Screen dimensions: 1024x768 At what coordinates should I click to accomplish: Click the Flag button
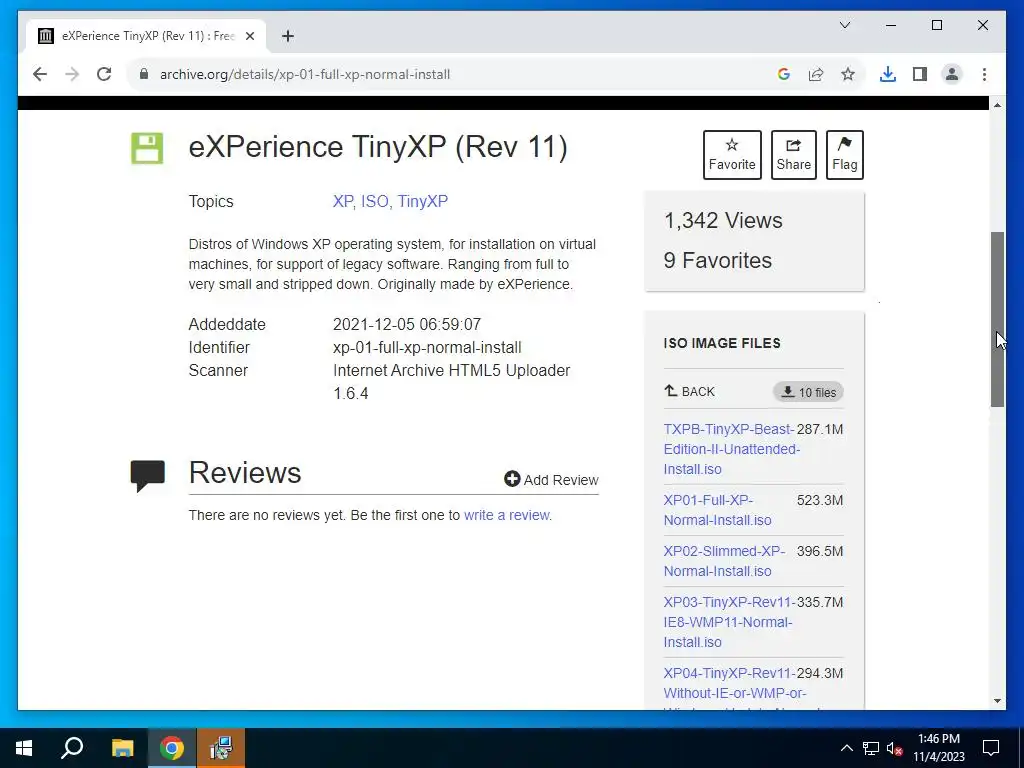(844, 155)
